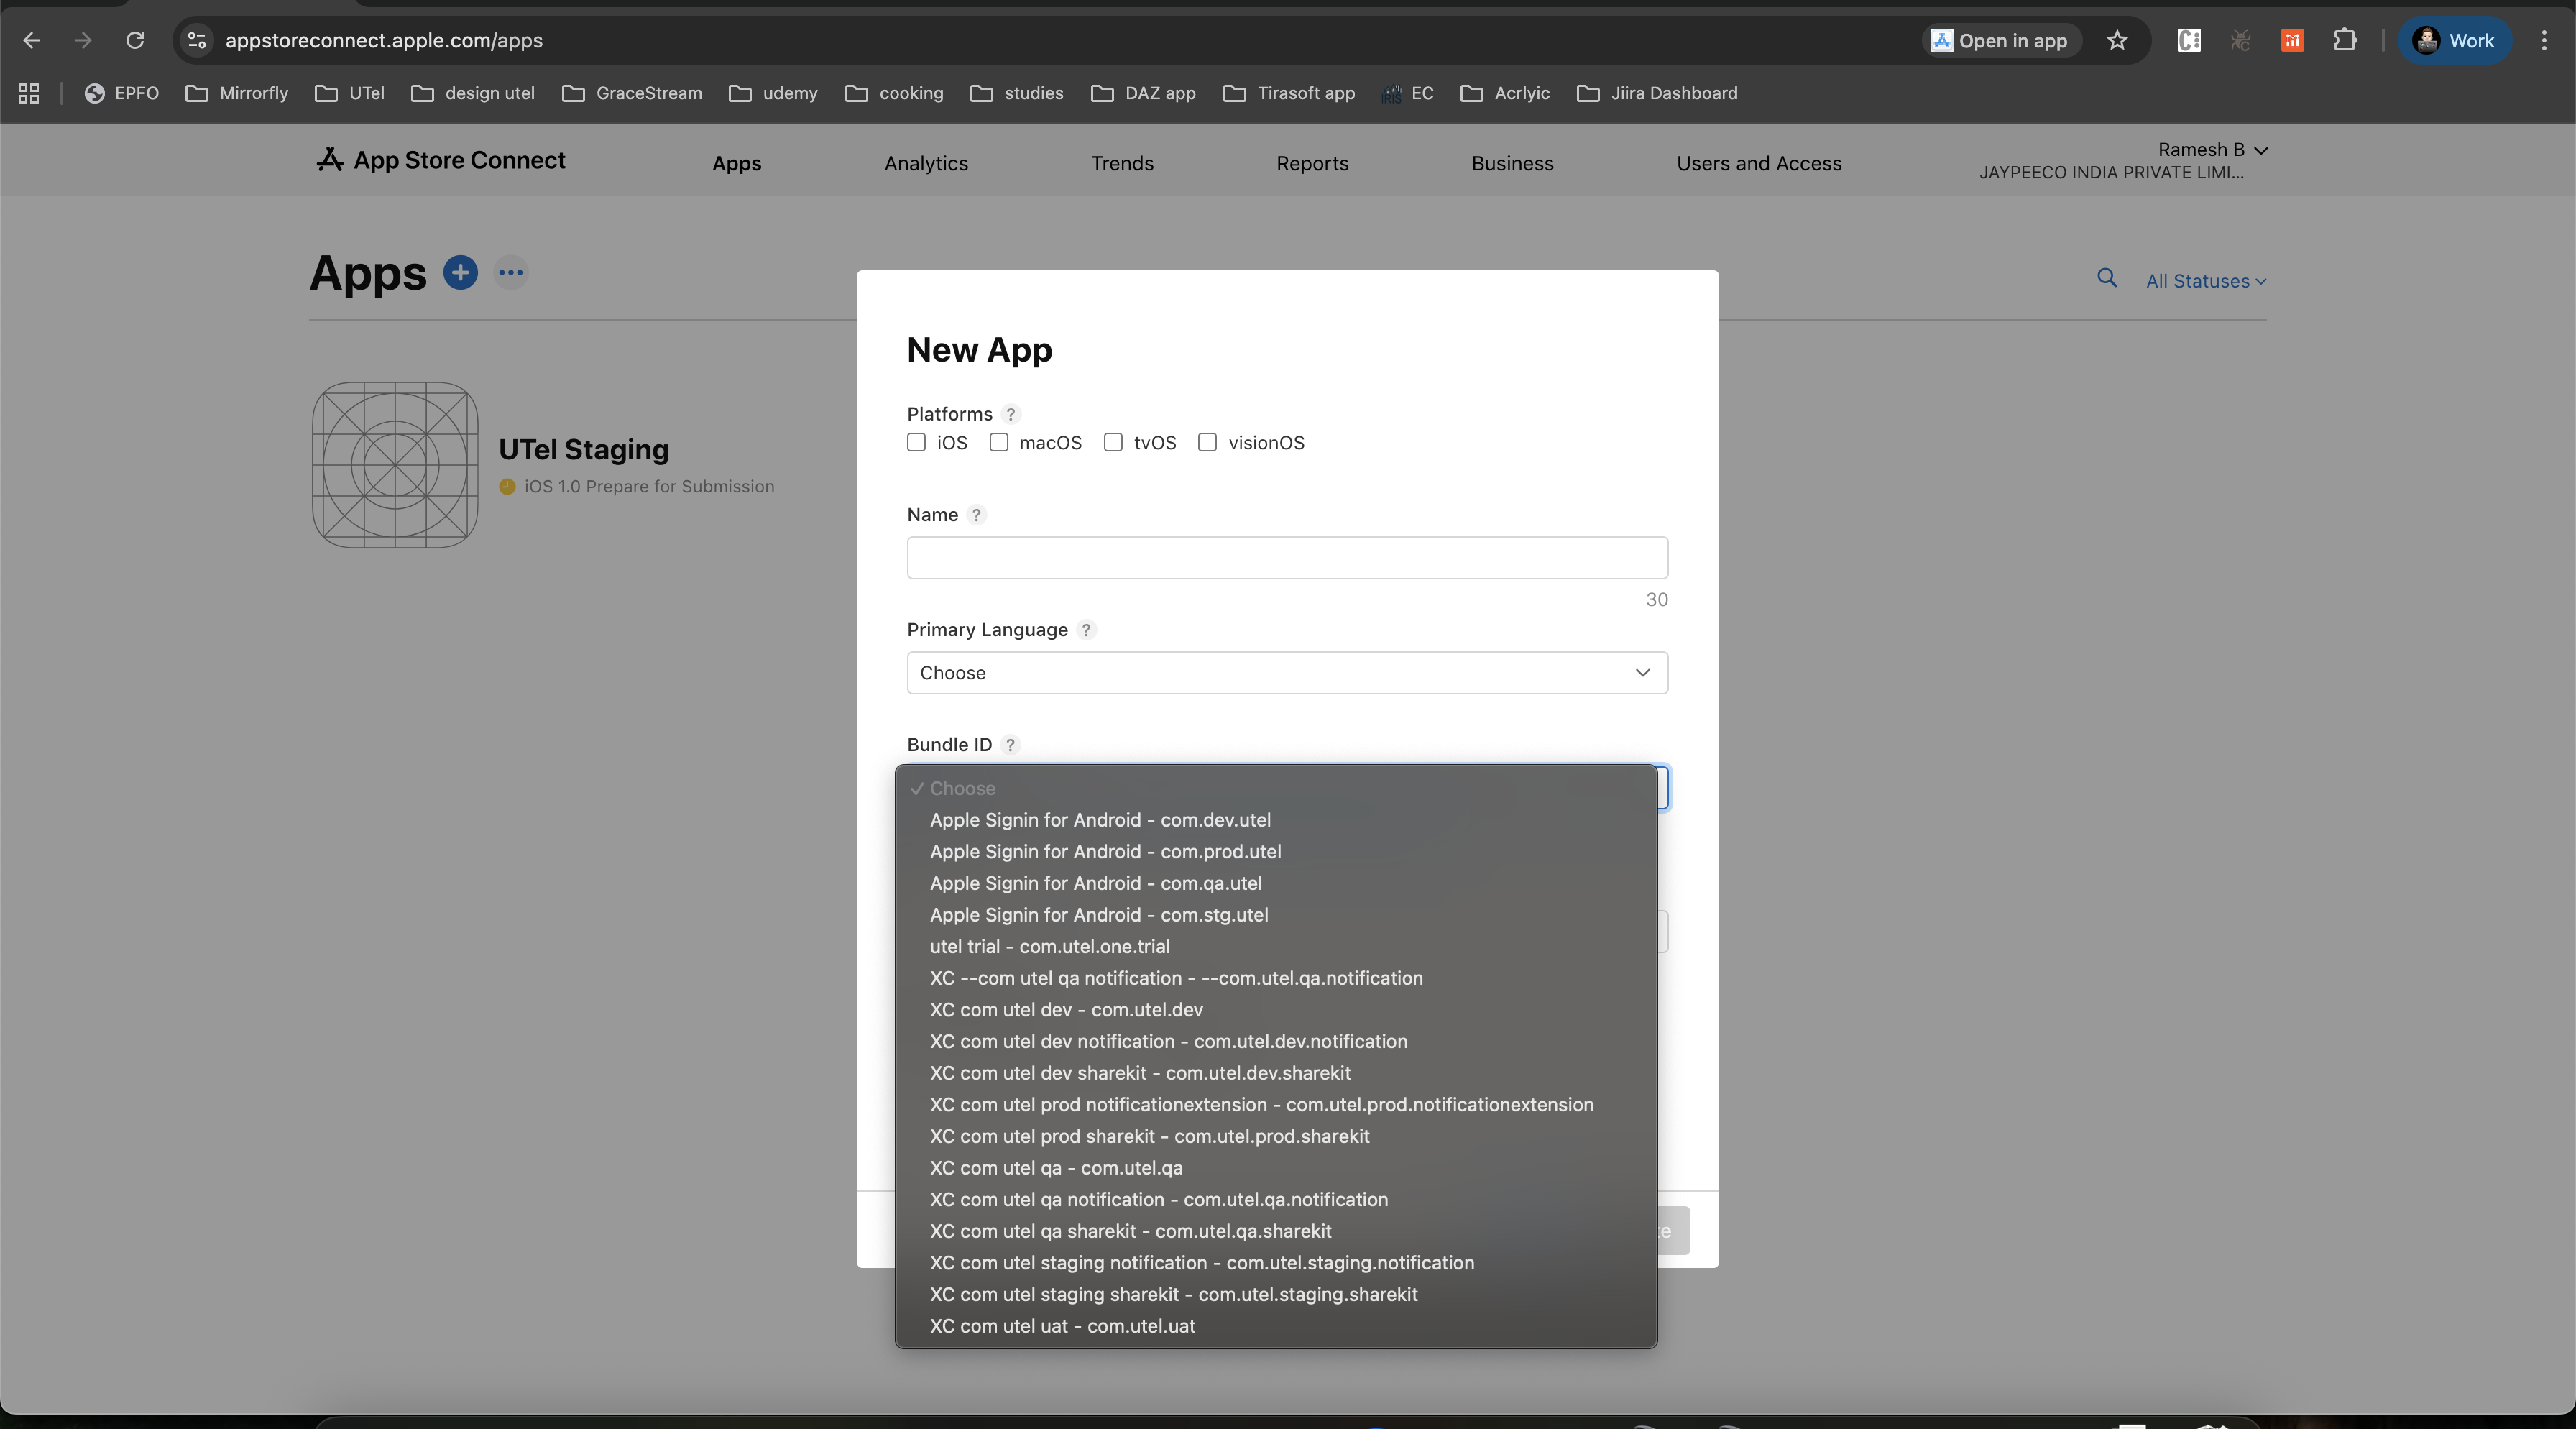Open the ellipsis more options icon
Image resolution: width=2576 pixels, height=1429 pixels.
[511, 272]
